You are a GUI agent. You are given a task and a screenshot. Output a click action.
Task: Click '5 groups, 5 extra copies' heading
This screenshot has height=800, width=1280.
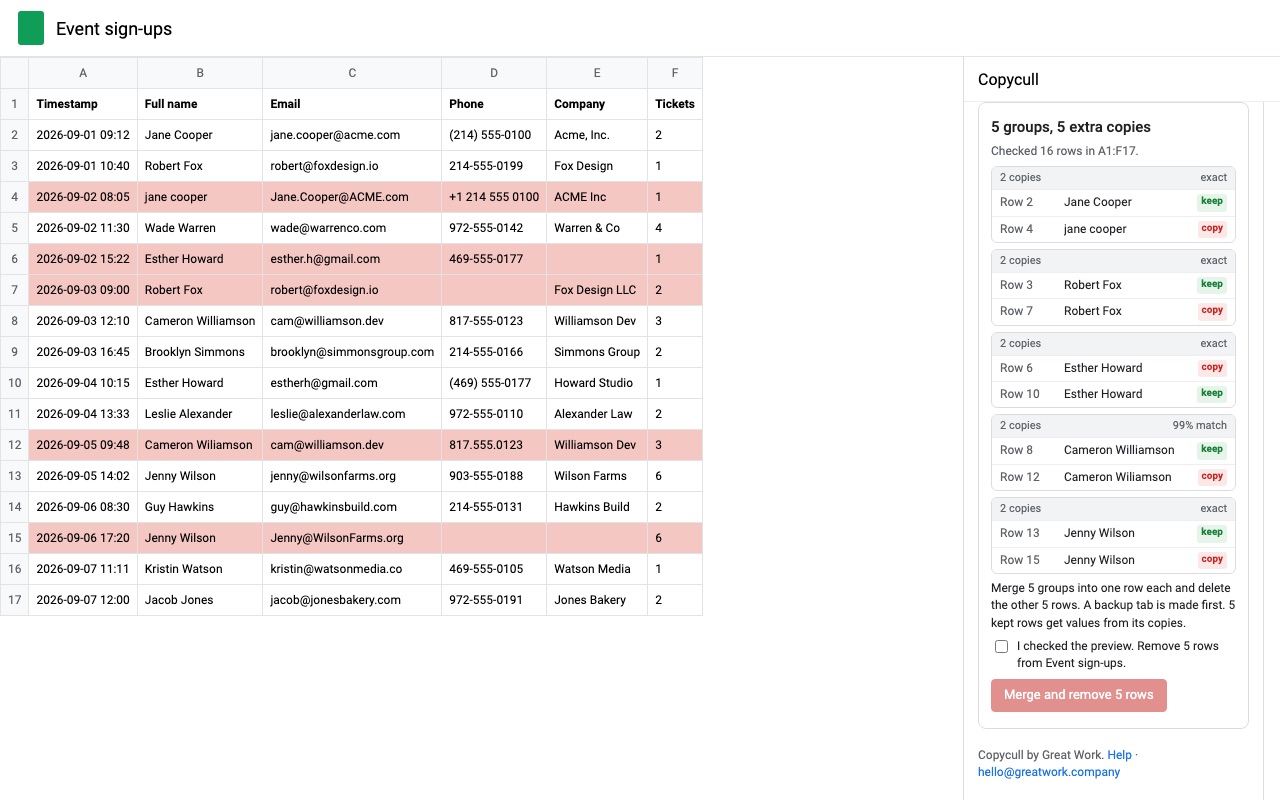pyautogui.click(x=1071, y=127)
